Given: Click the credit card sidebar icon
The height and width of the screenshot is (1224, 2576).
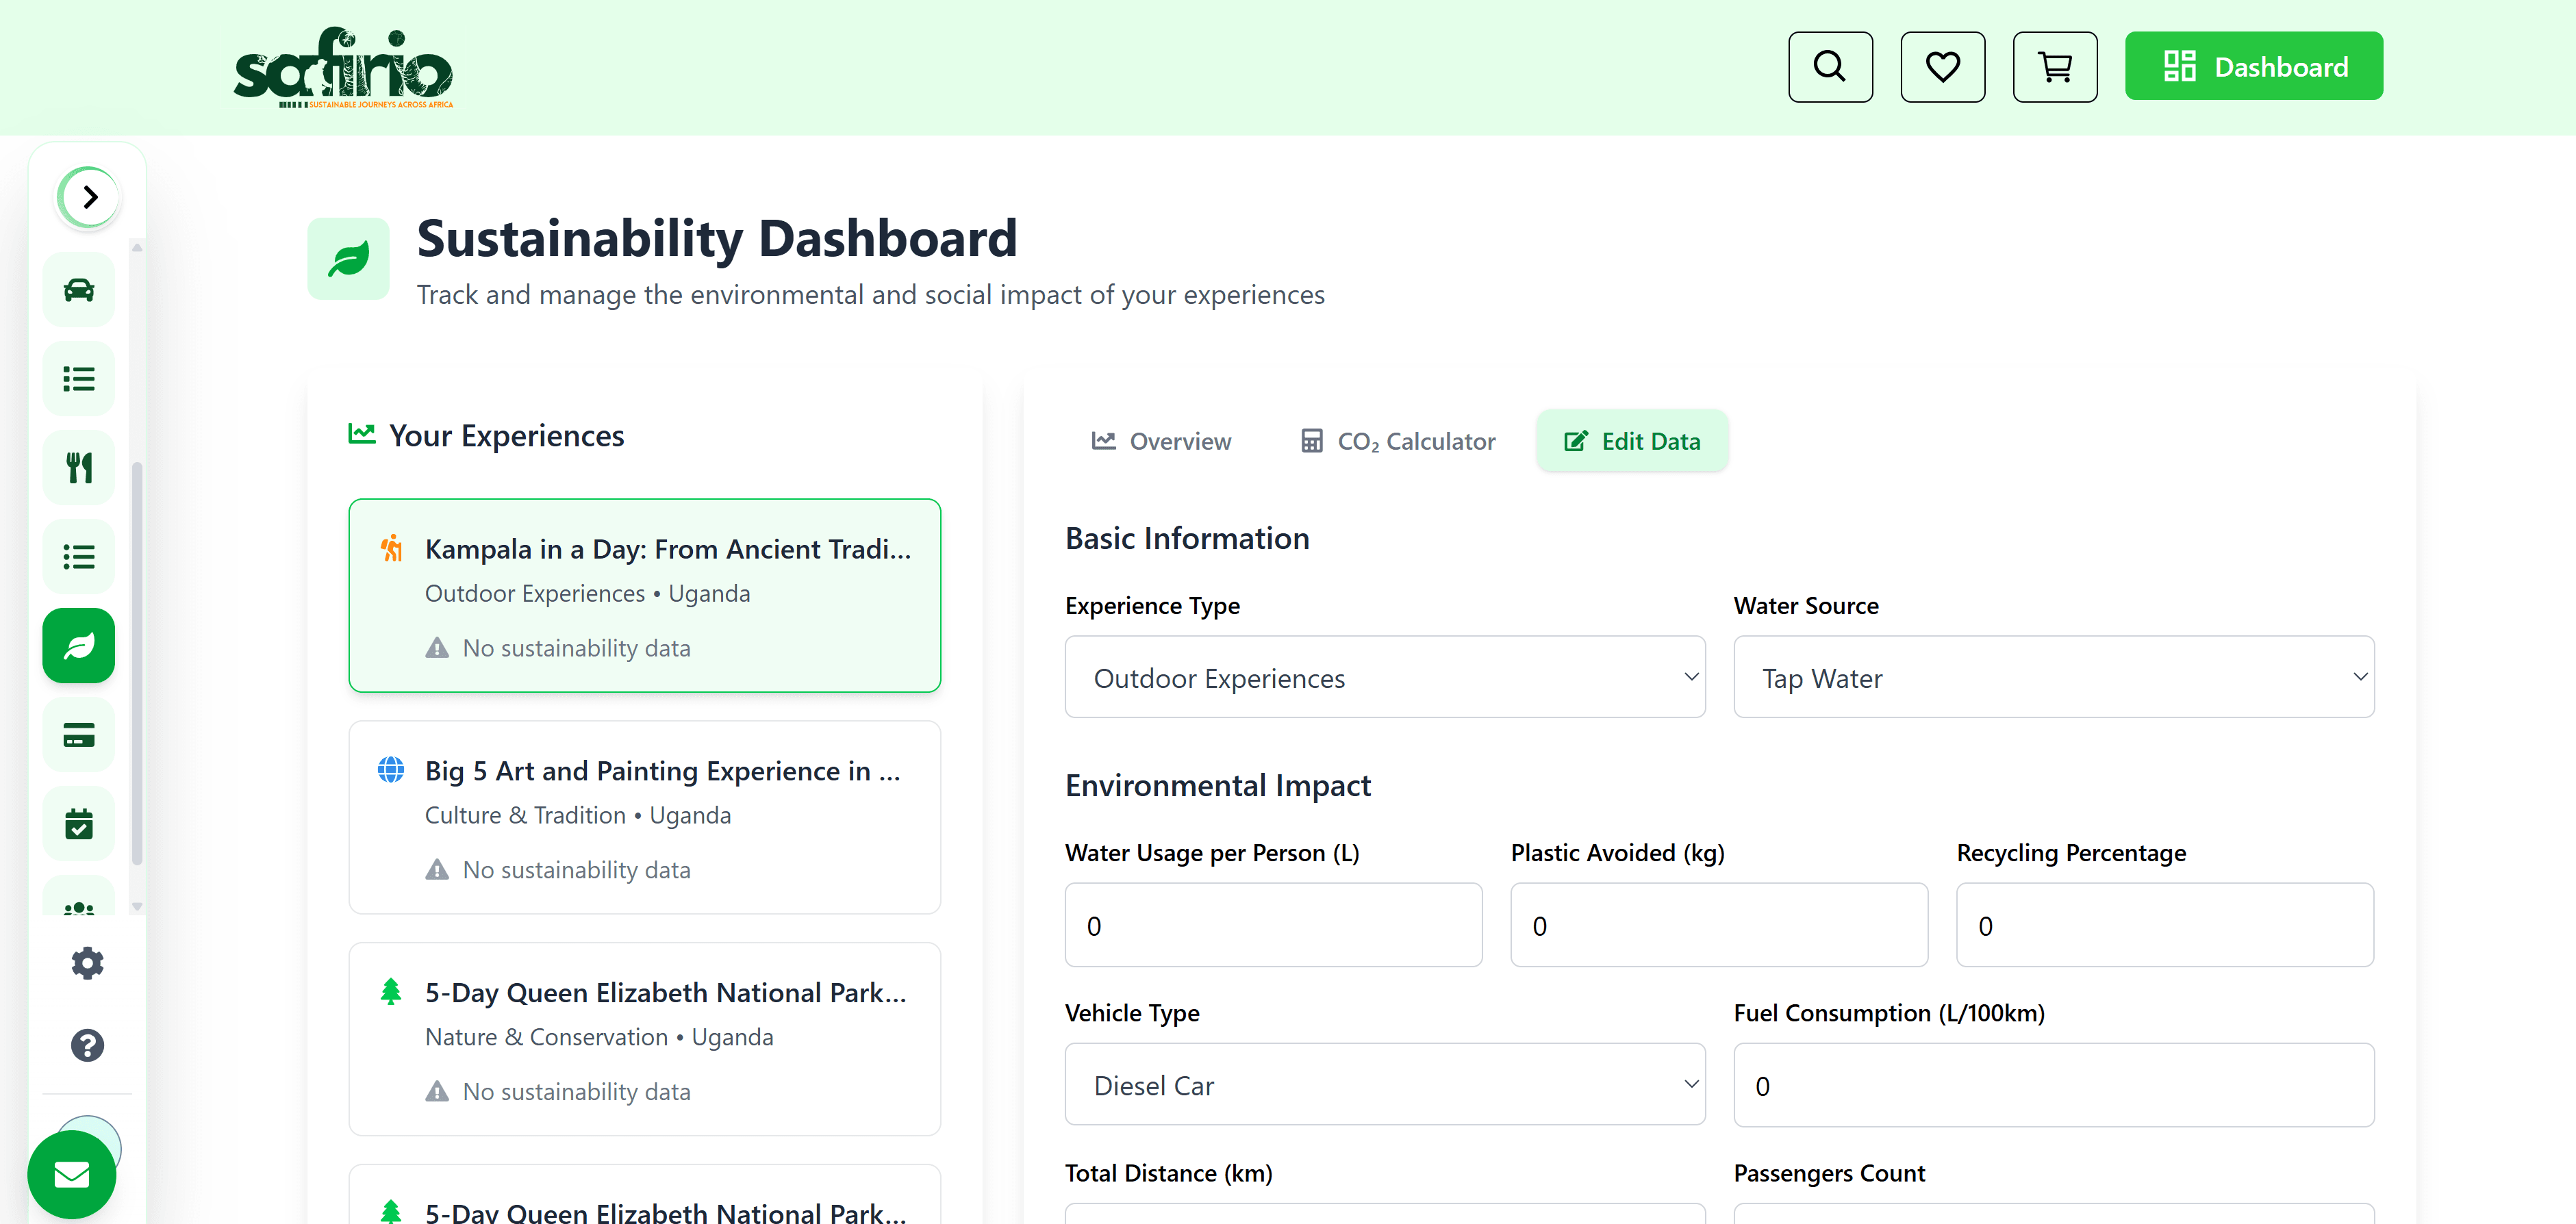Looking at the screenshot, I should tap(79, 736).
